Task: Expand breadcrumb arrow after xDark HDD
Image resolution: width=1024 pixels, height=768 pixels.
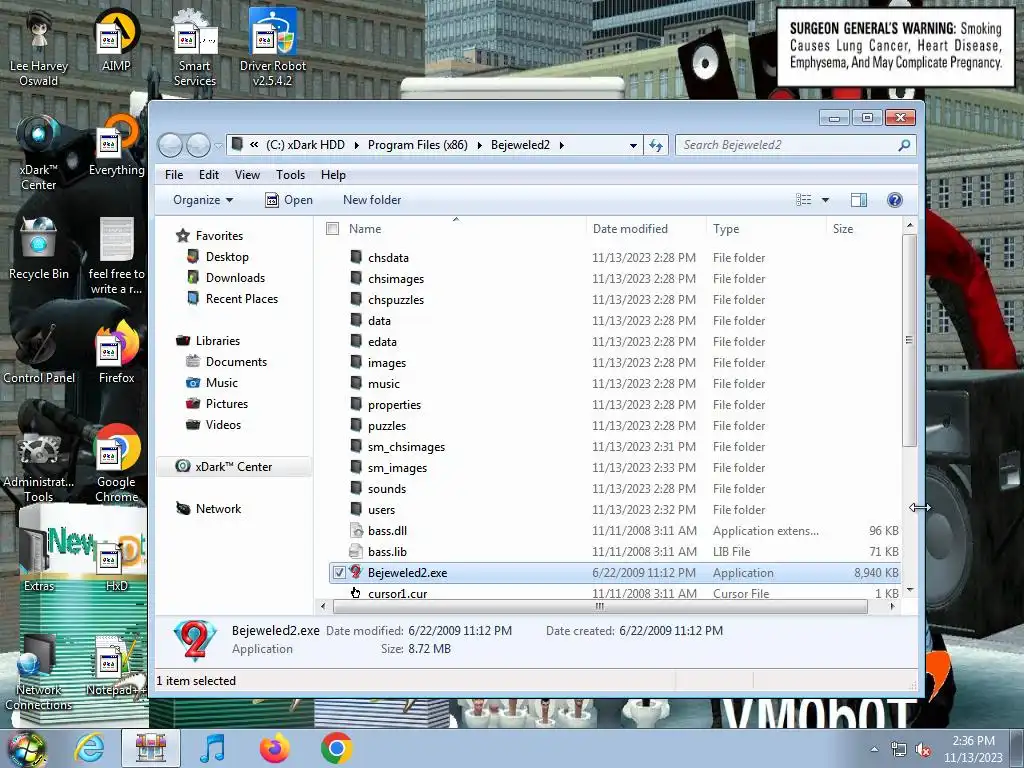Action: pos(357,145)
